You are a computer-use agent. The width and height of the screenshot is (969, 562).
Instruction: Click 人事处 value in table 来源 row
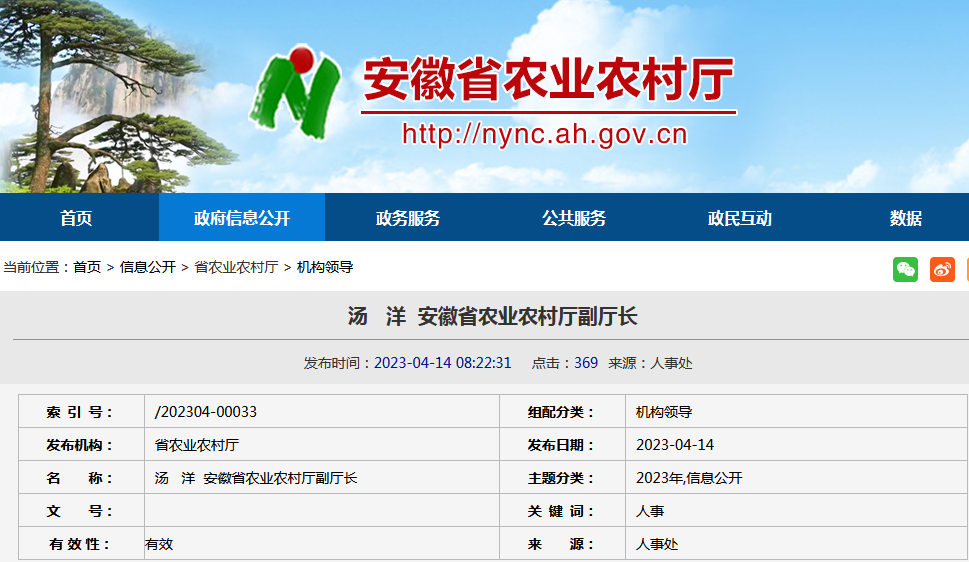(657, 544)
